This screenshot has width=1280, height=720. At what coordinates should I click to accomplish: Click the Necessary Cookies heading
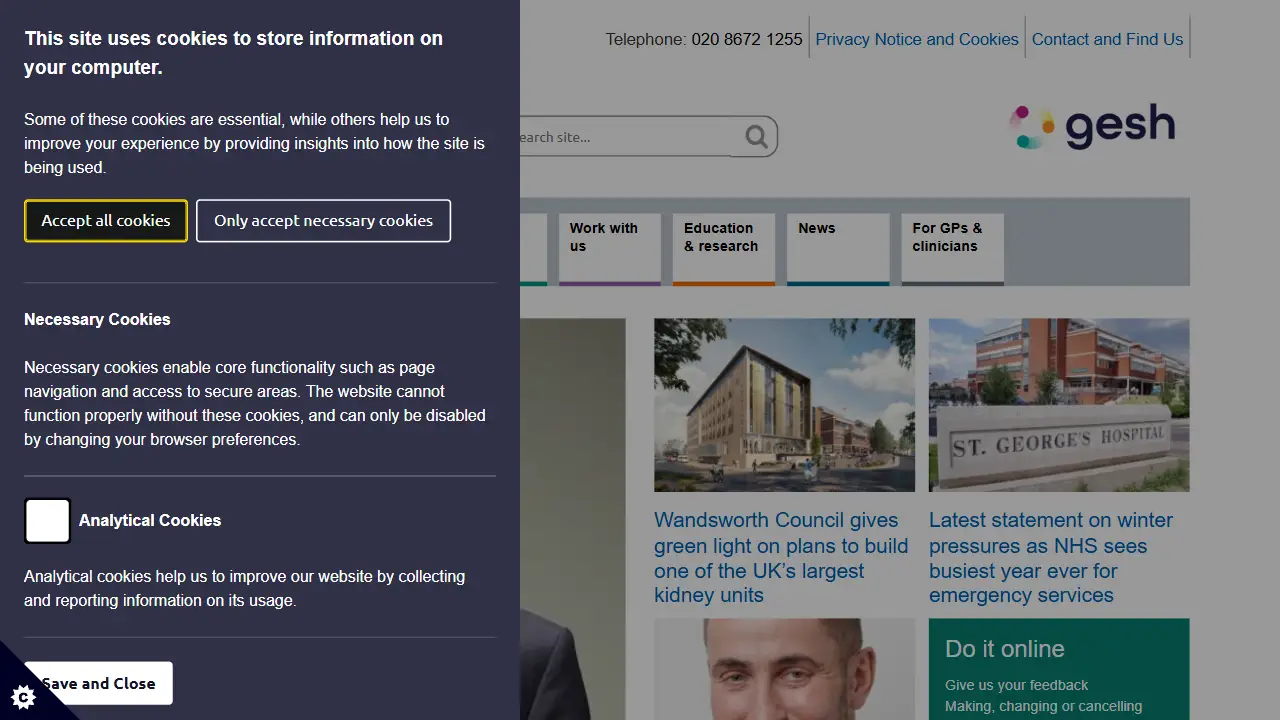tap(97, 319)
